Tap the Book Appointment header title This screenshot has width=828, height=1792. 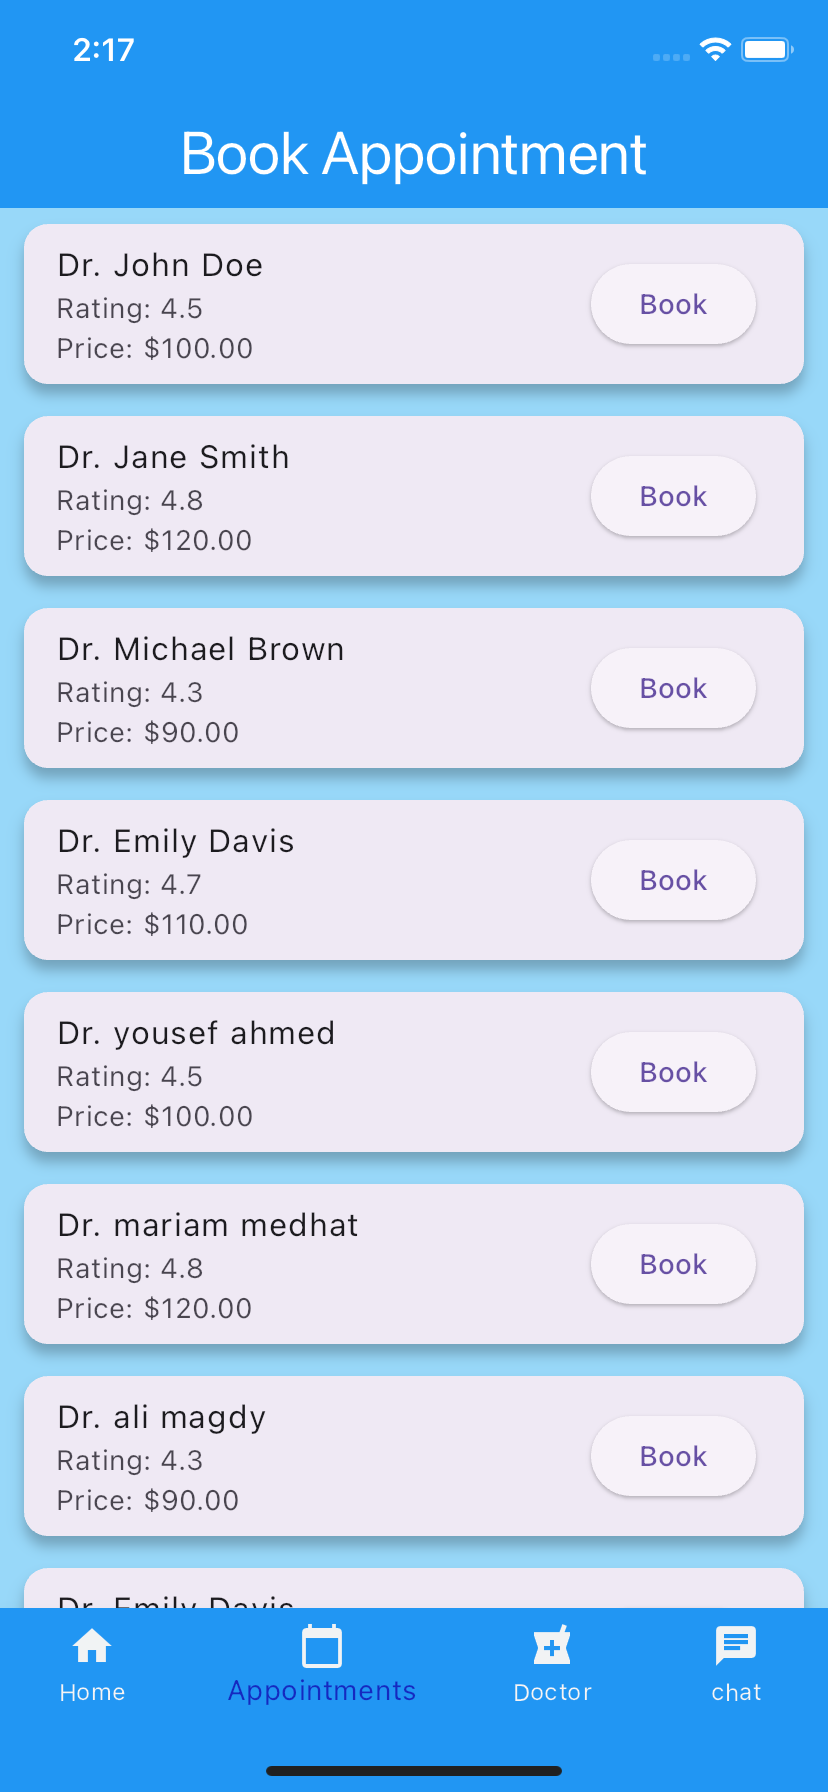coord(414,154)
